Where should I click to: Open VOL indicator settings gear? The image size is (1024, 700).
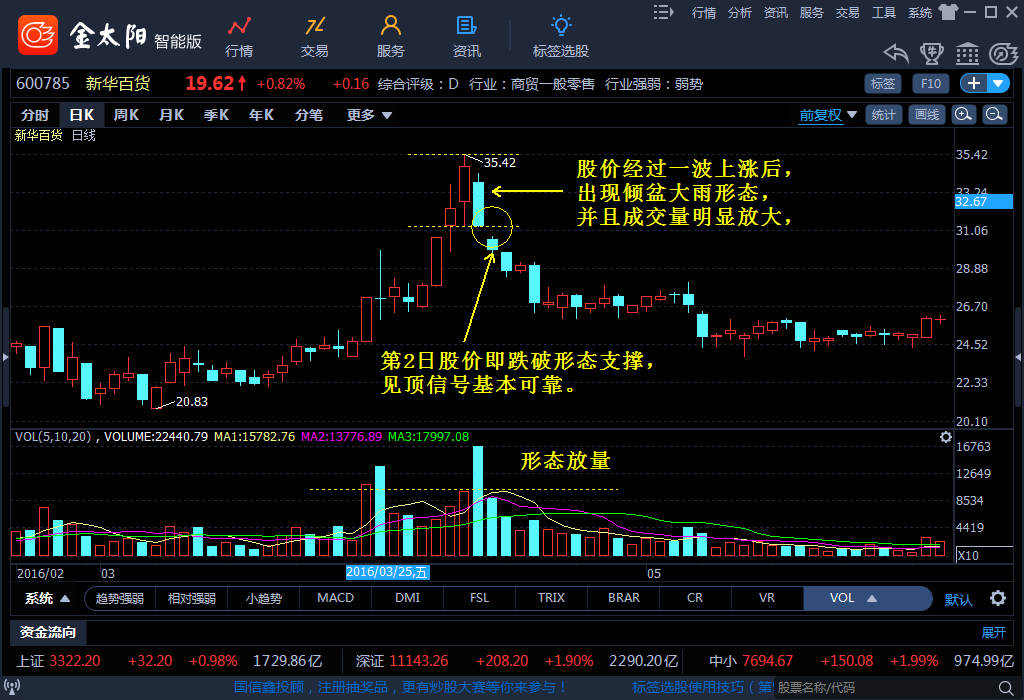pyautogui.click(x=945, y=437)
